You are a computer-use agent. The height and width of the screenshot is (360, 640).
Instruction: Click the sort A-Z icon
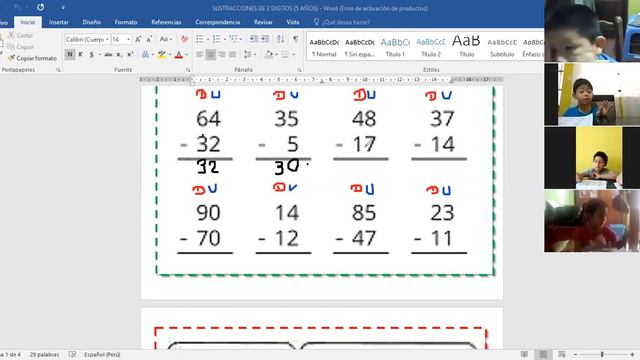280,39
